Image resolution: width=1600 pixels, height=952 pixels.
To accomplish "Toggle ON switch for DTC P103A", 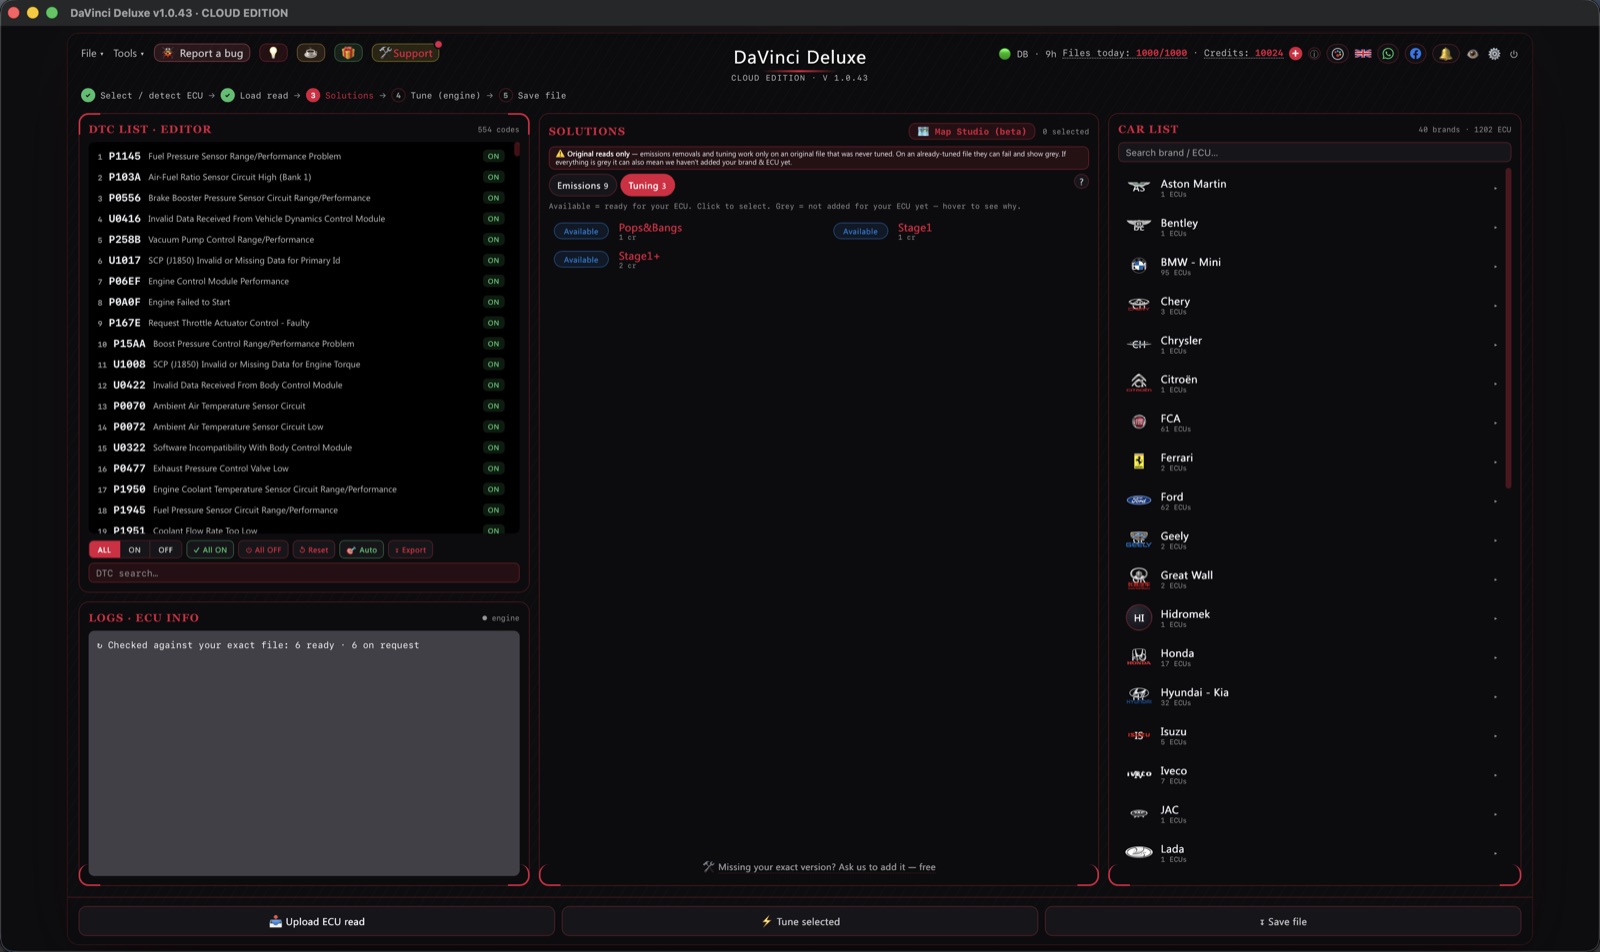I will [x=493, y=177].
